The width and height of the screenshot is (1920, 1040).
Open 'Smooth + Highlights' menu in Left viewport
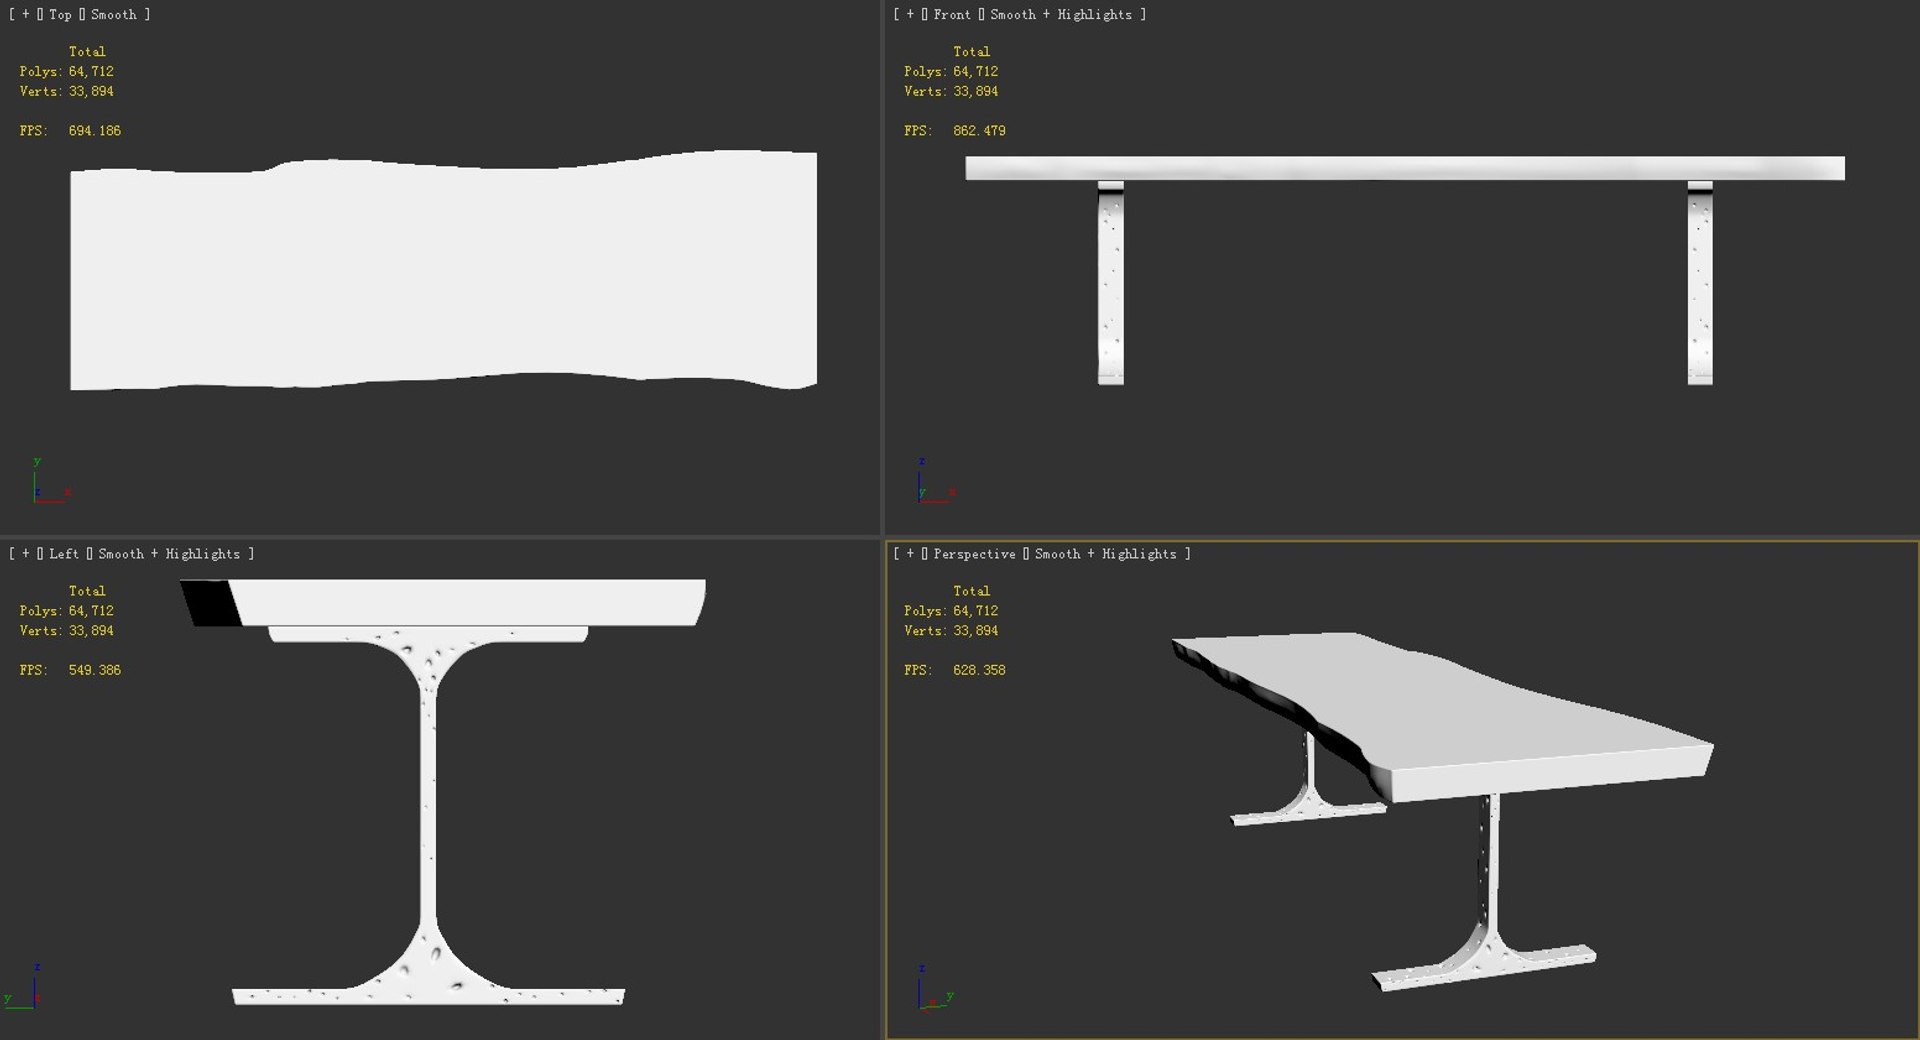169,553
